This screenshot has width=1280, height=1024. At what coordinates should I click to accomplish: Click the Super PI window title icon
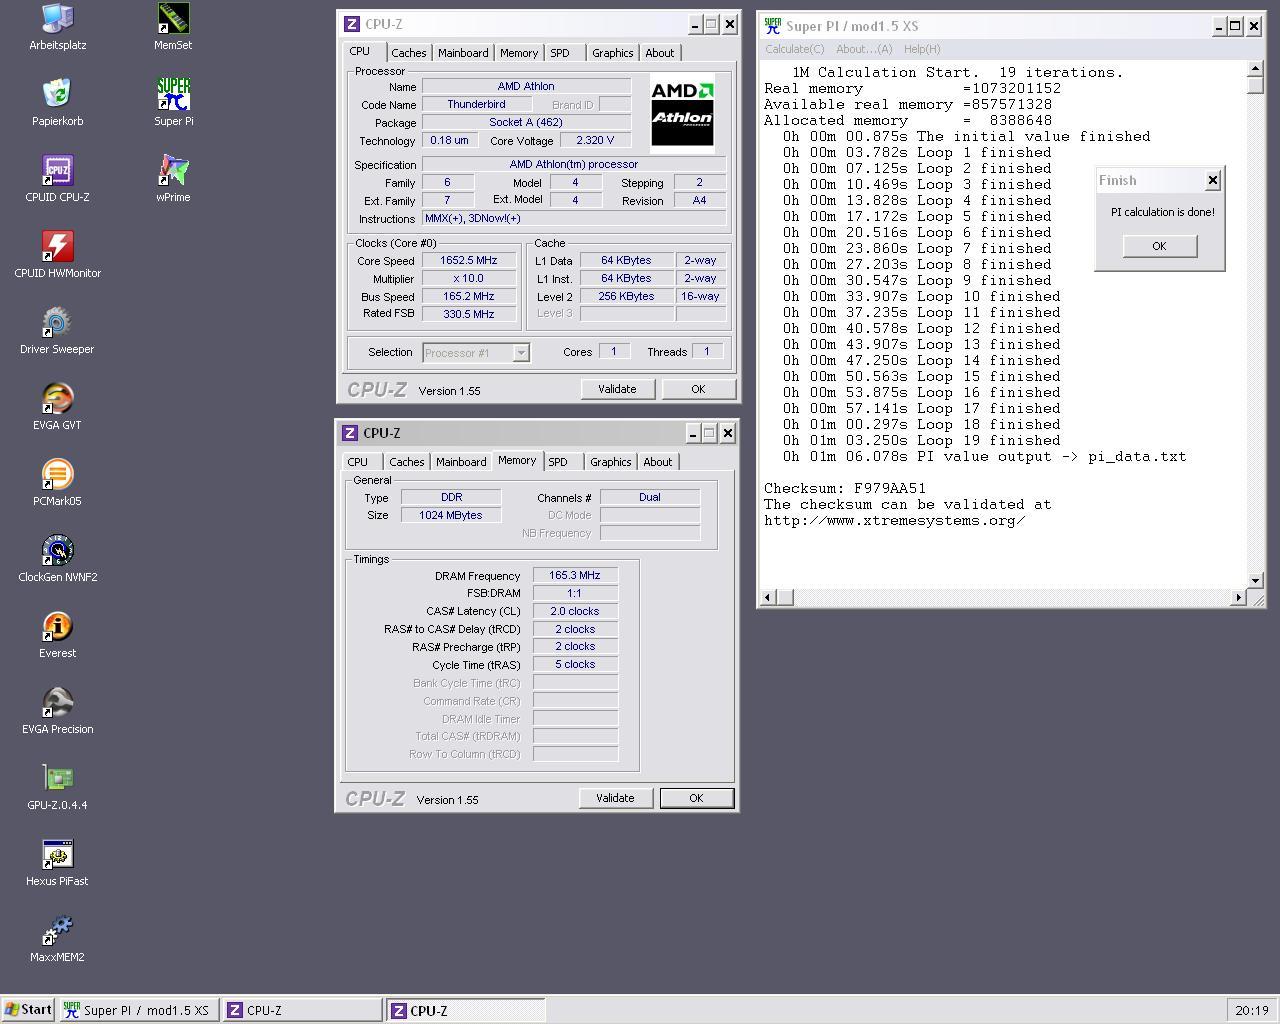tap(772, 26)
